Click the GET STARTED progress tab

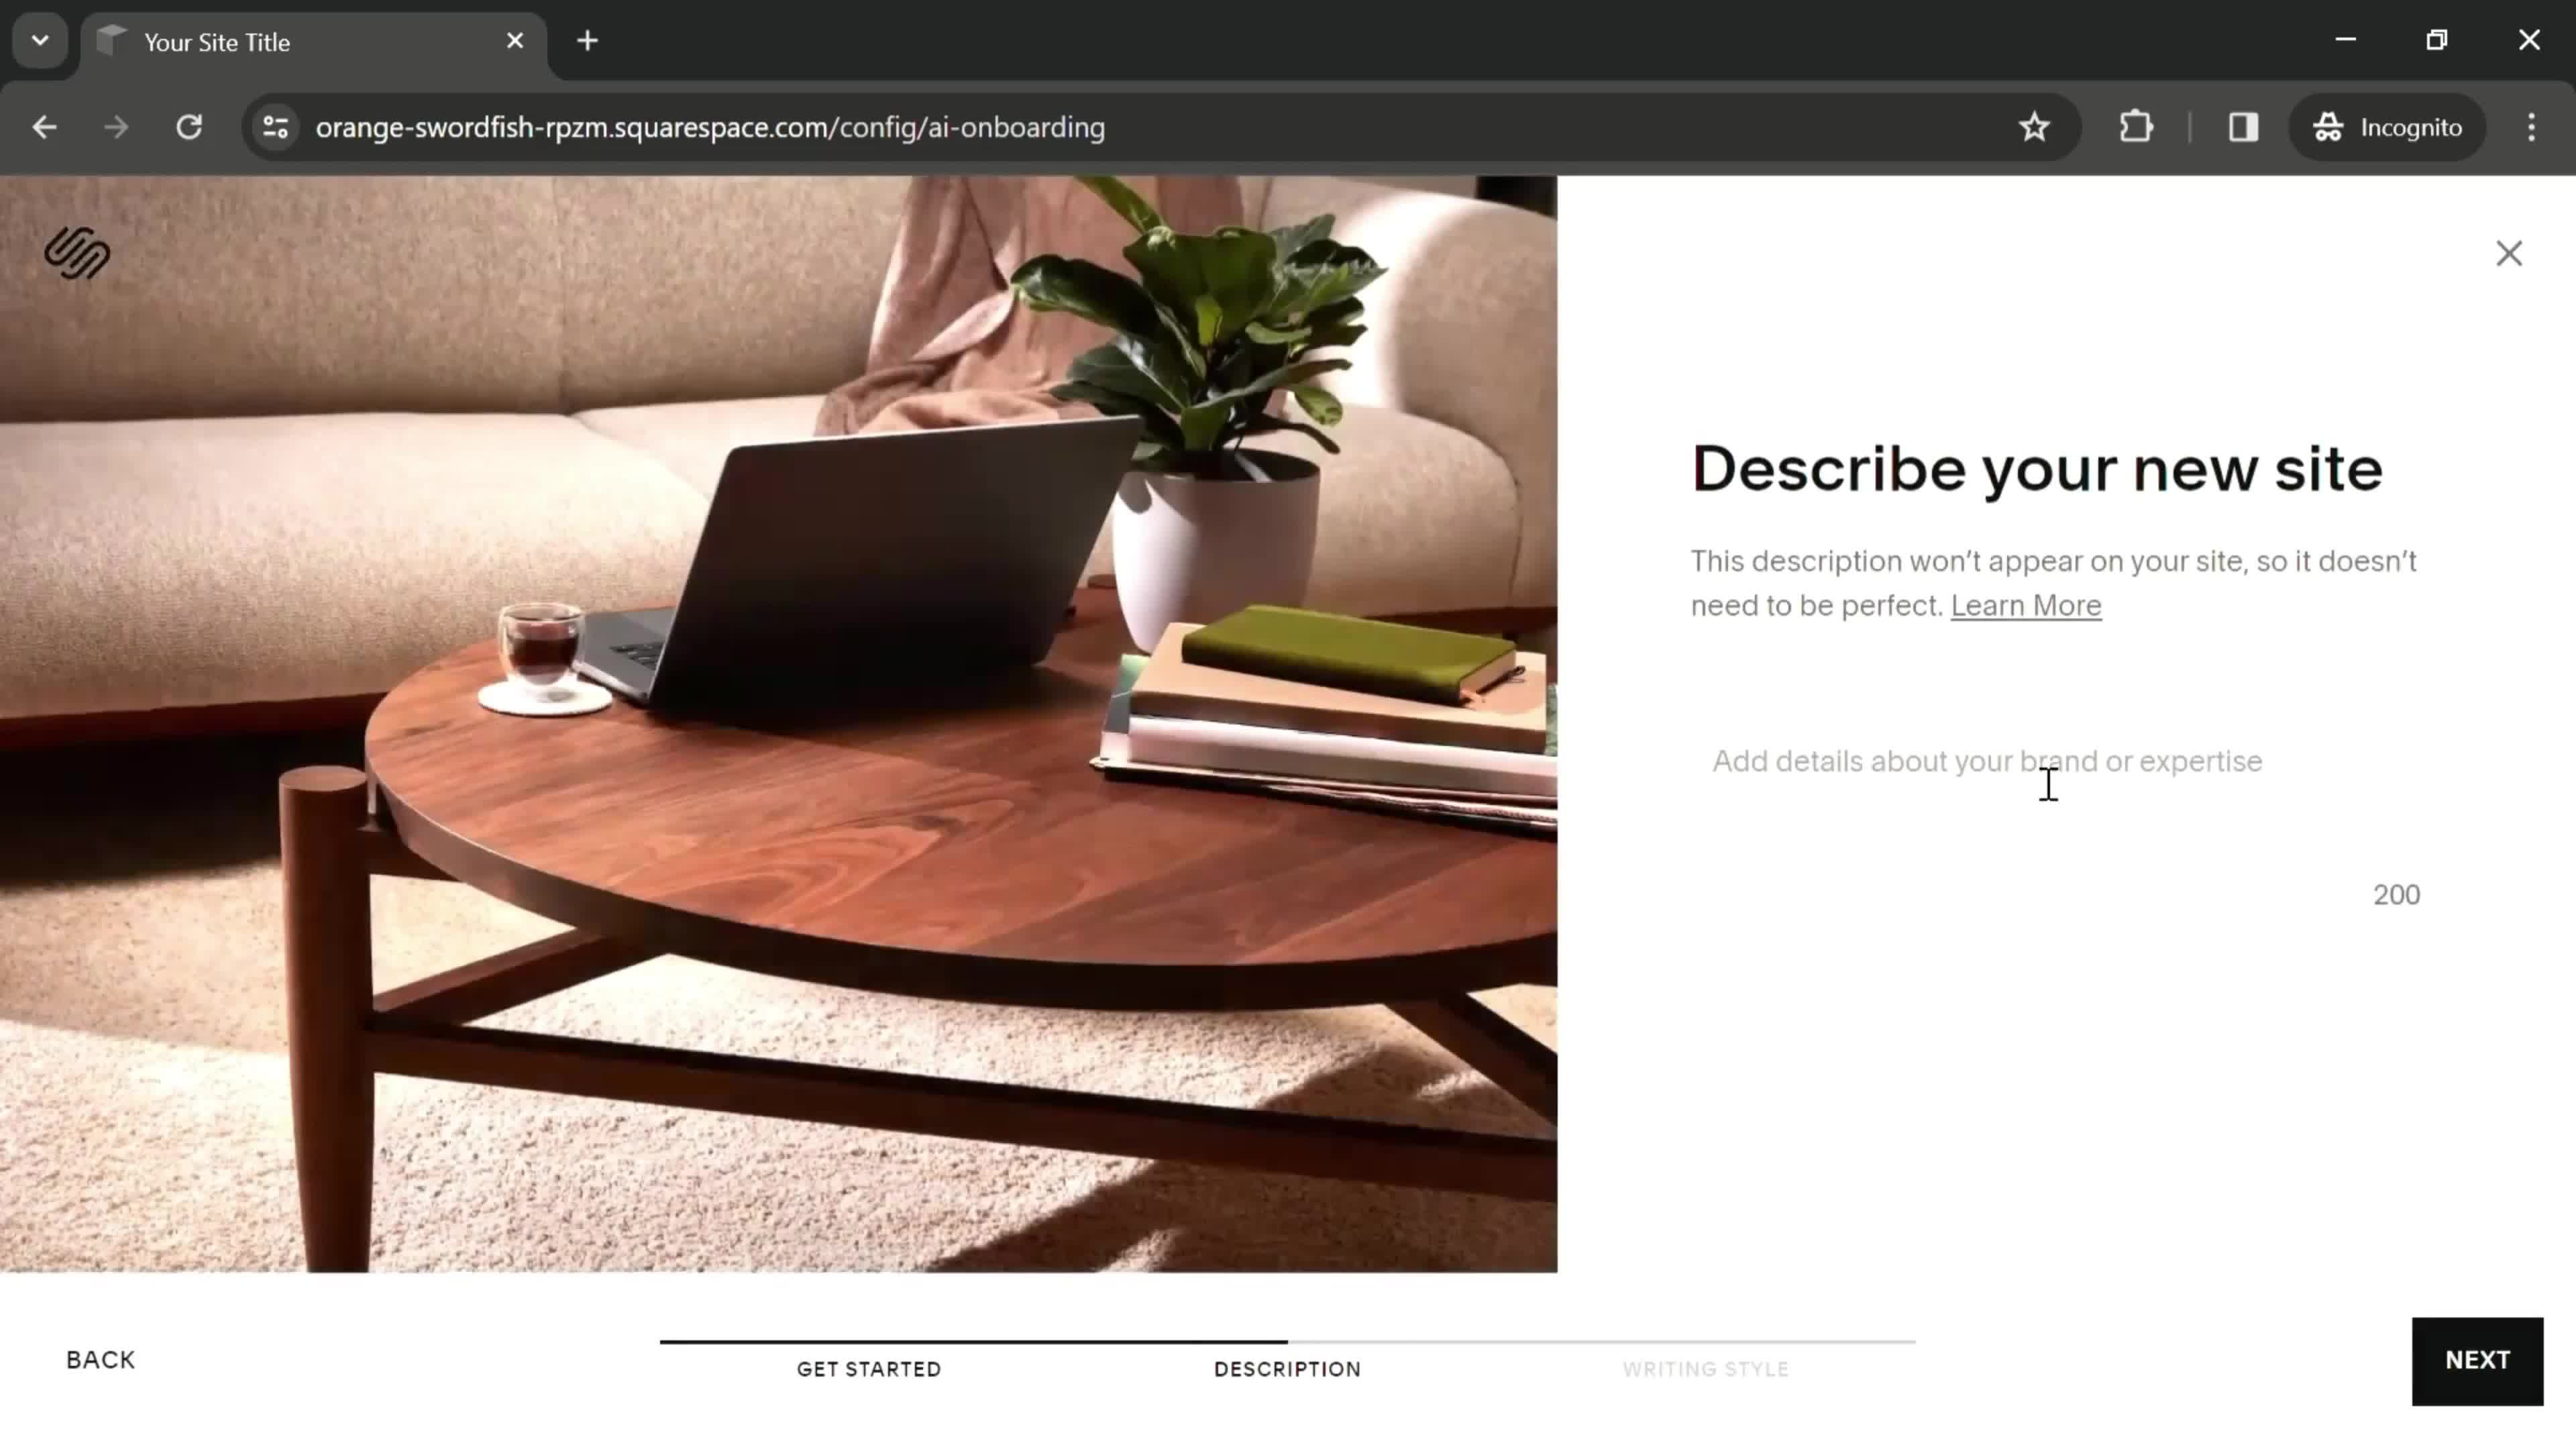(869, 1368)
